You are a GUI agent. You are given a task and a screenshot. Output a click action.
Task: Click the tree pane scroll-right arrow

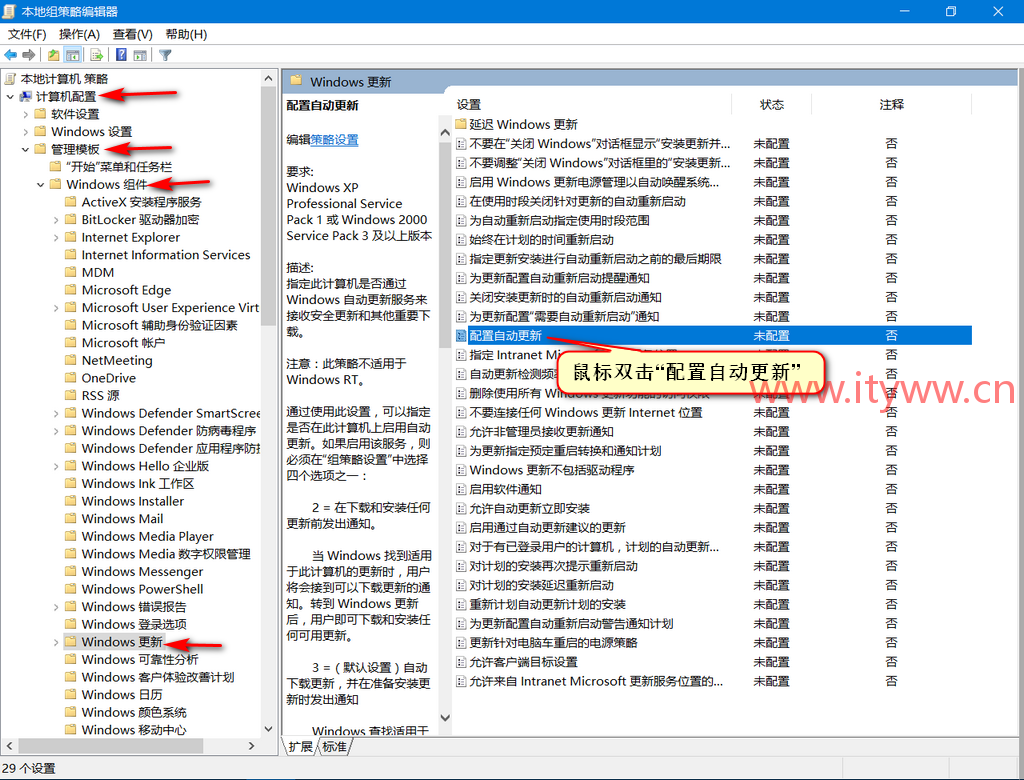[x=251, y=745]
